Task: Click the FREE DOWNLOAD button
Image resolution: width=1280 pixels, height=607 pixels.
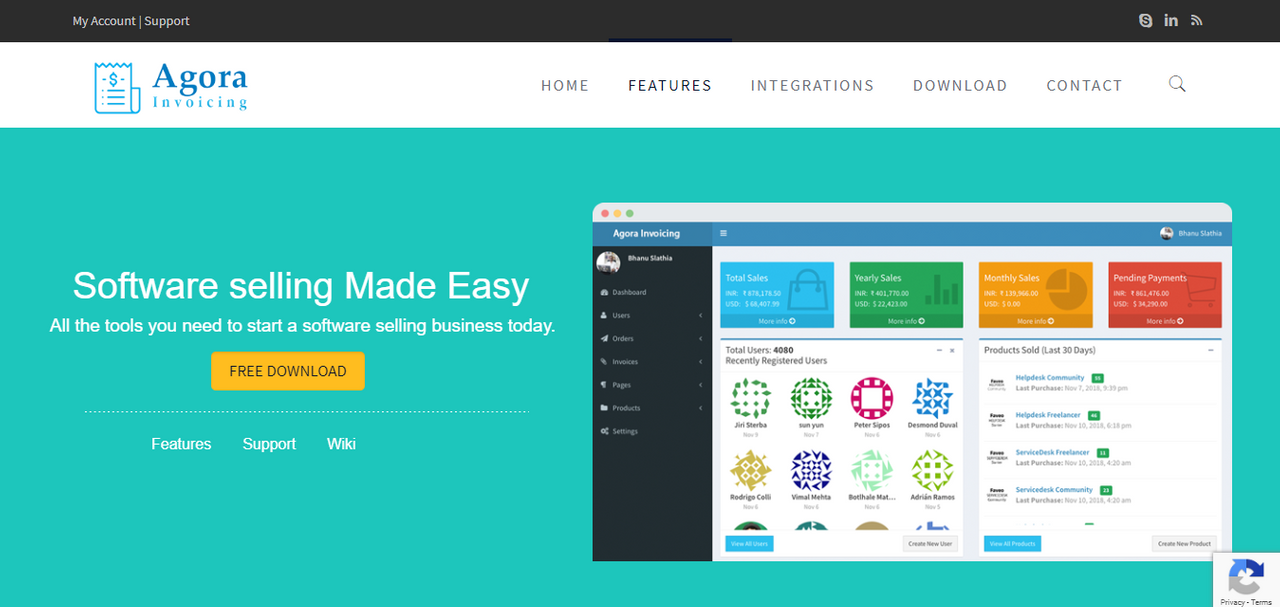Action: (288, 371)
